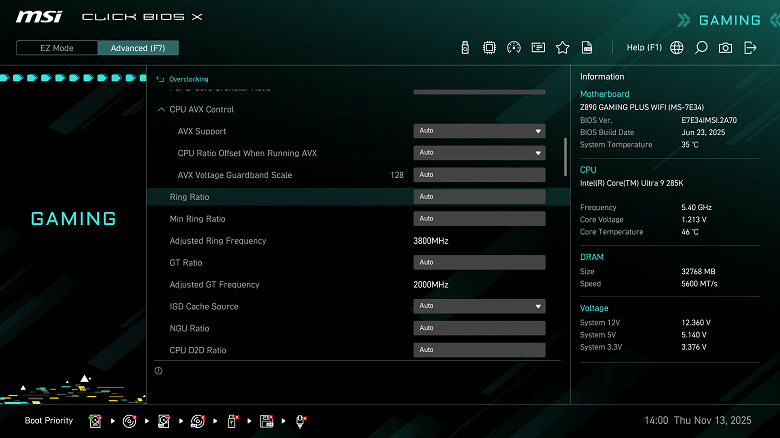Open the M-Flash USB drive icon
This screenshot has width=780, height=438.
tap(465, 47)
